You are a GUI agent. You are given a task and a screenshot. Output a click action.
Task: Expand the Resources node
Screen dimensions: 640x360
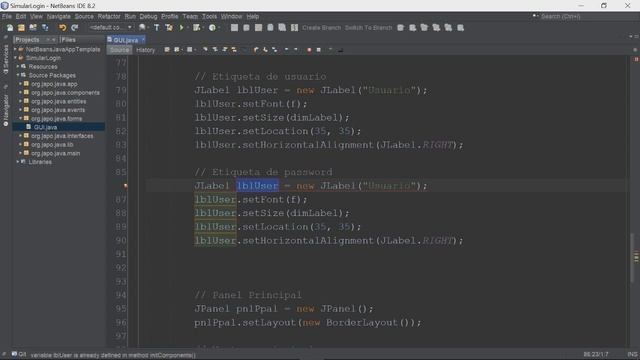click(18, 67)
